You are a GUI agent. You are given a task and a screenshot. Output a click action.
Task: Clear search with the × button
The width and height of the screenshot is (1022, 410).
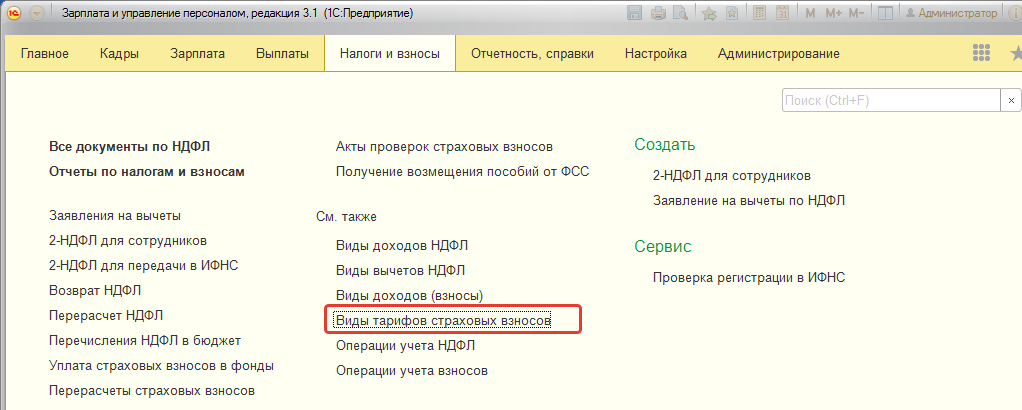pos(1011,101)
